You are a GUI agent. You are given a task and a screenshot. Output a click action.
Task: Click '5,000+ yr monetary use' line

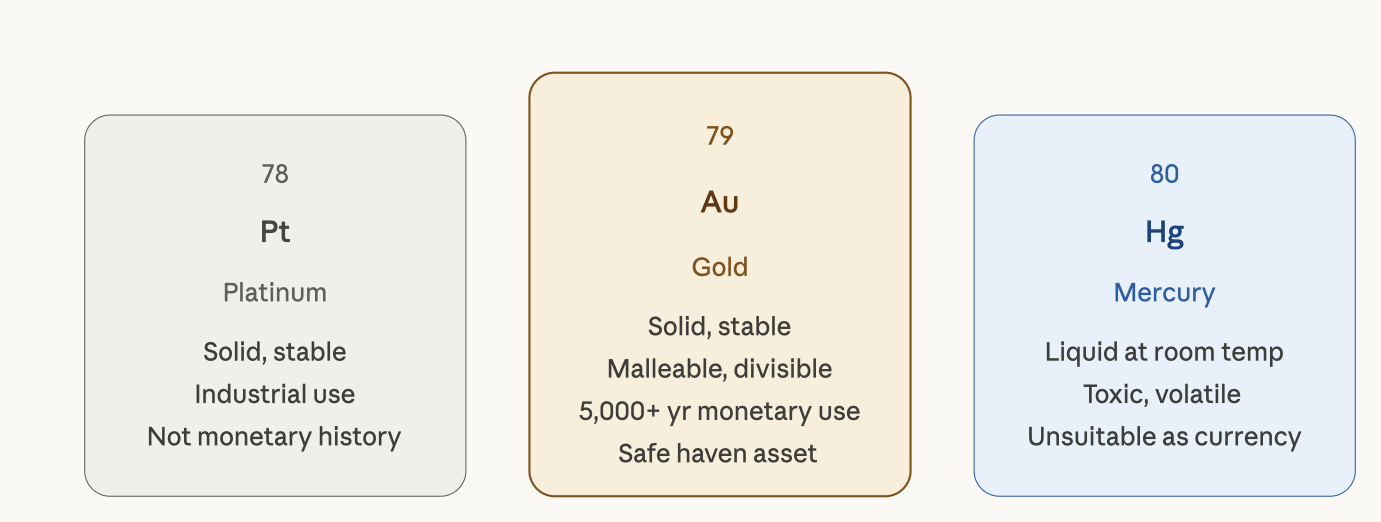point(720,411)
